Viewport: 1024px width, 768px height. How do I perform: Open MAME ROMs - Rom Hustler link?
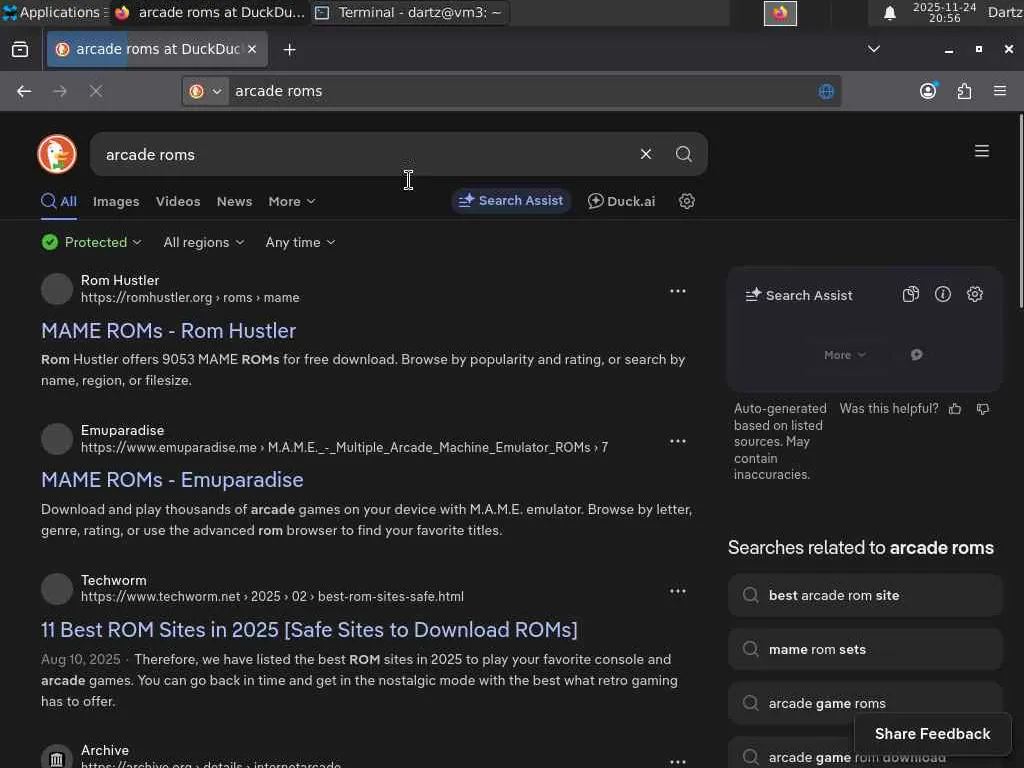click(x=168, y=330)
